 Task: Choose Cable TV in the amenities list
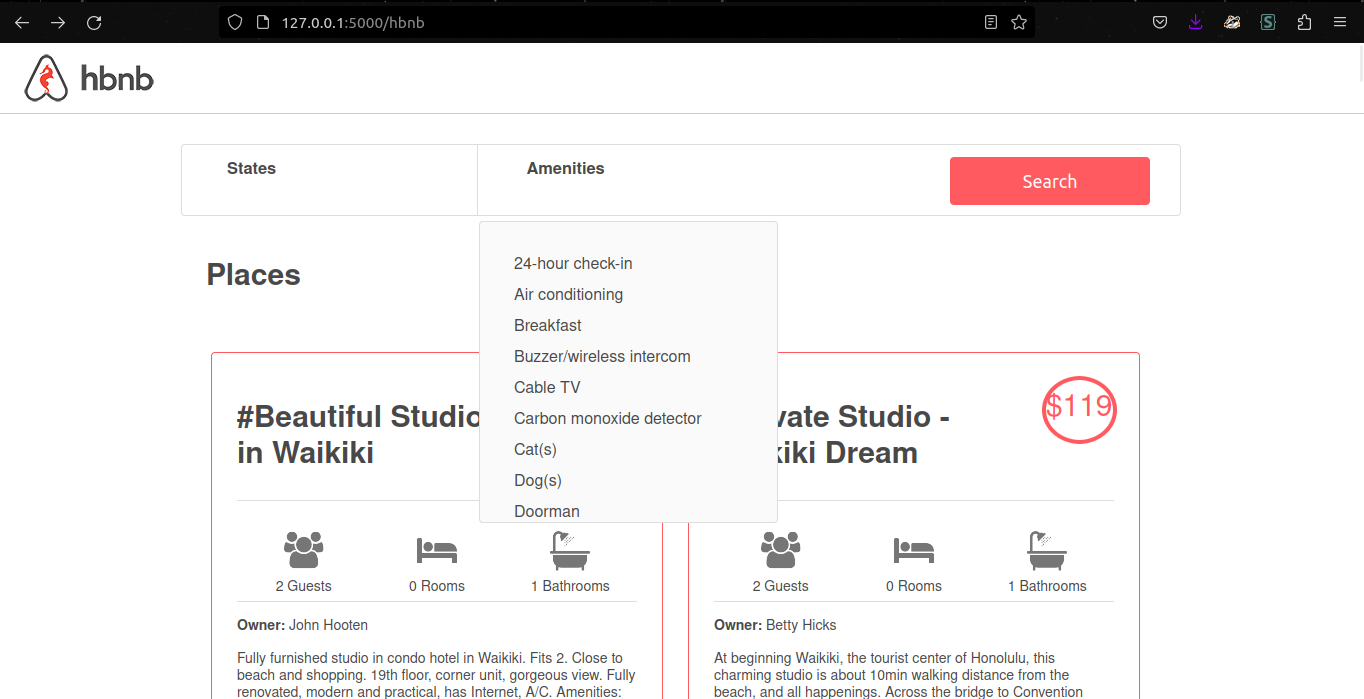coord(547,388)
